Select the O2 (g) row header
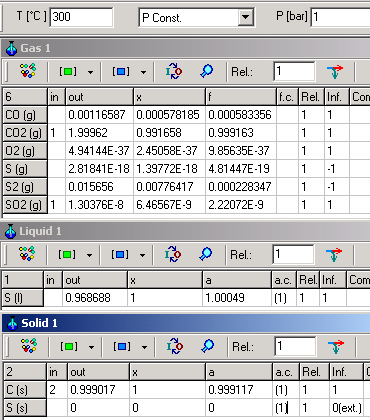 click(25, 151)
